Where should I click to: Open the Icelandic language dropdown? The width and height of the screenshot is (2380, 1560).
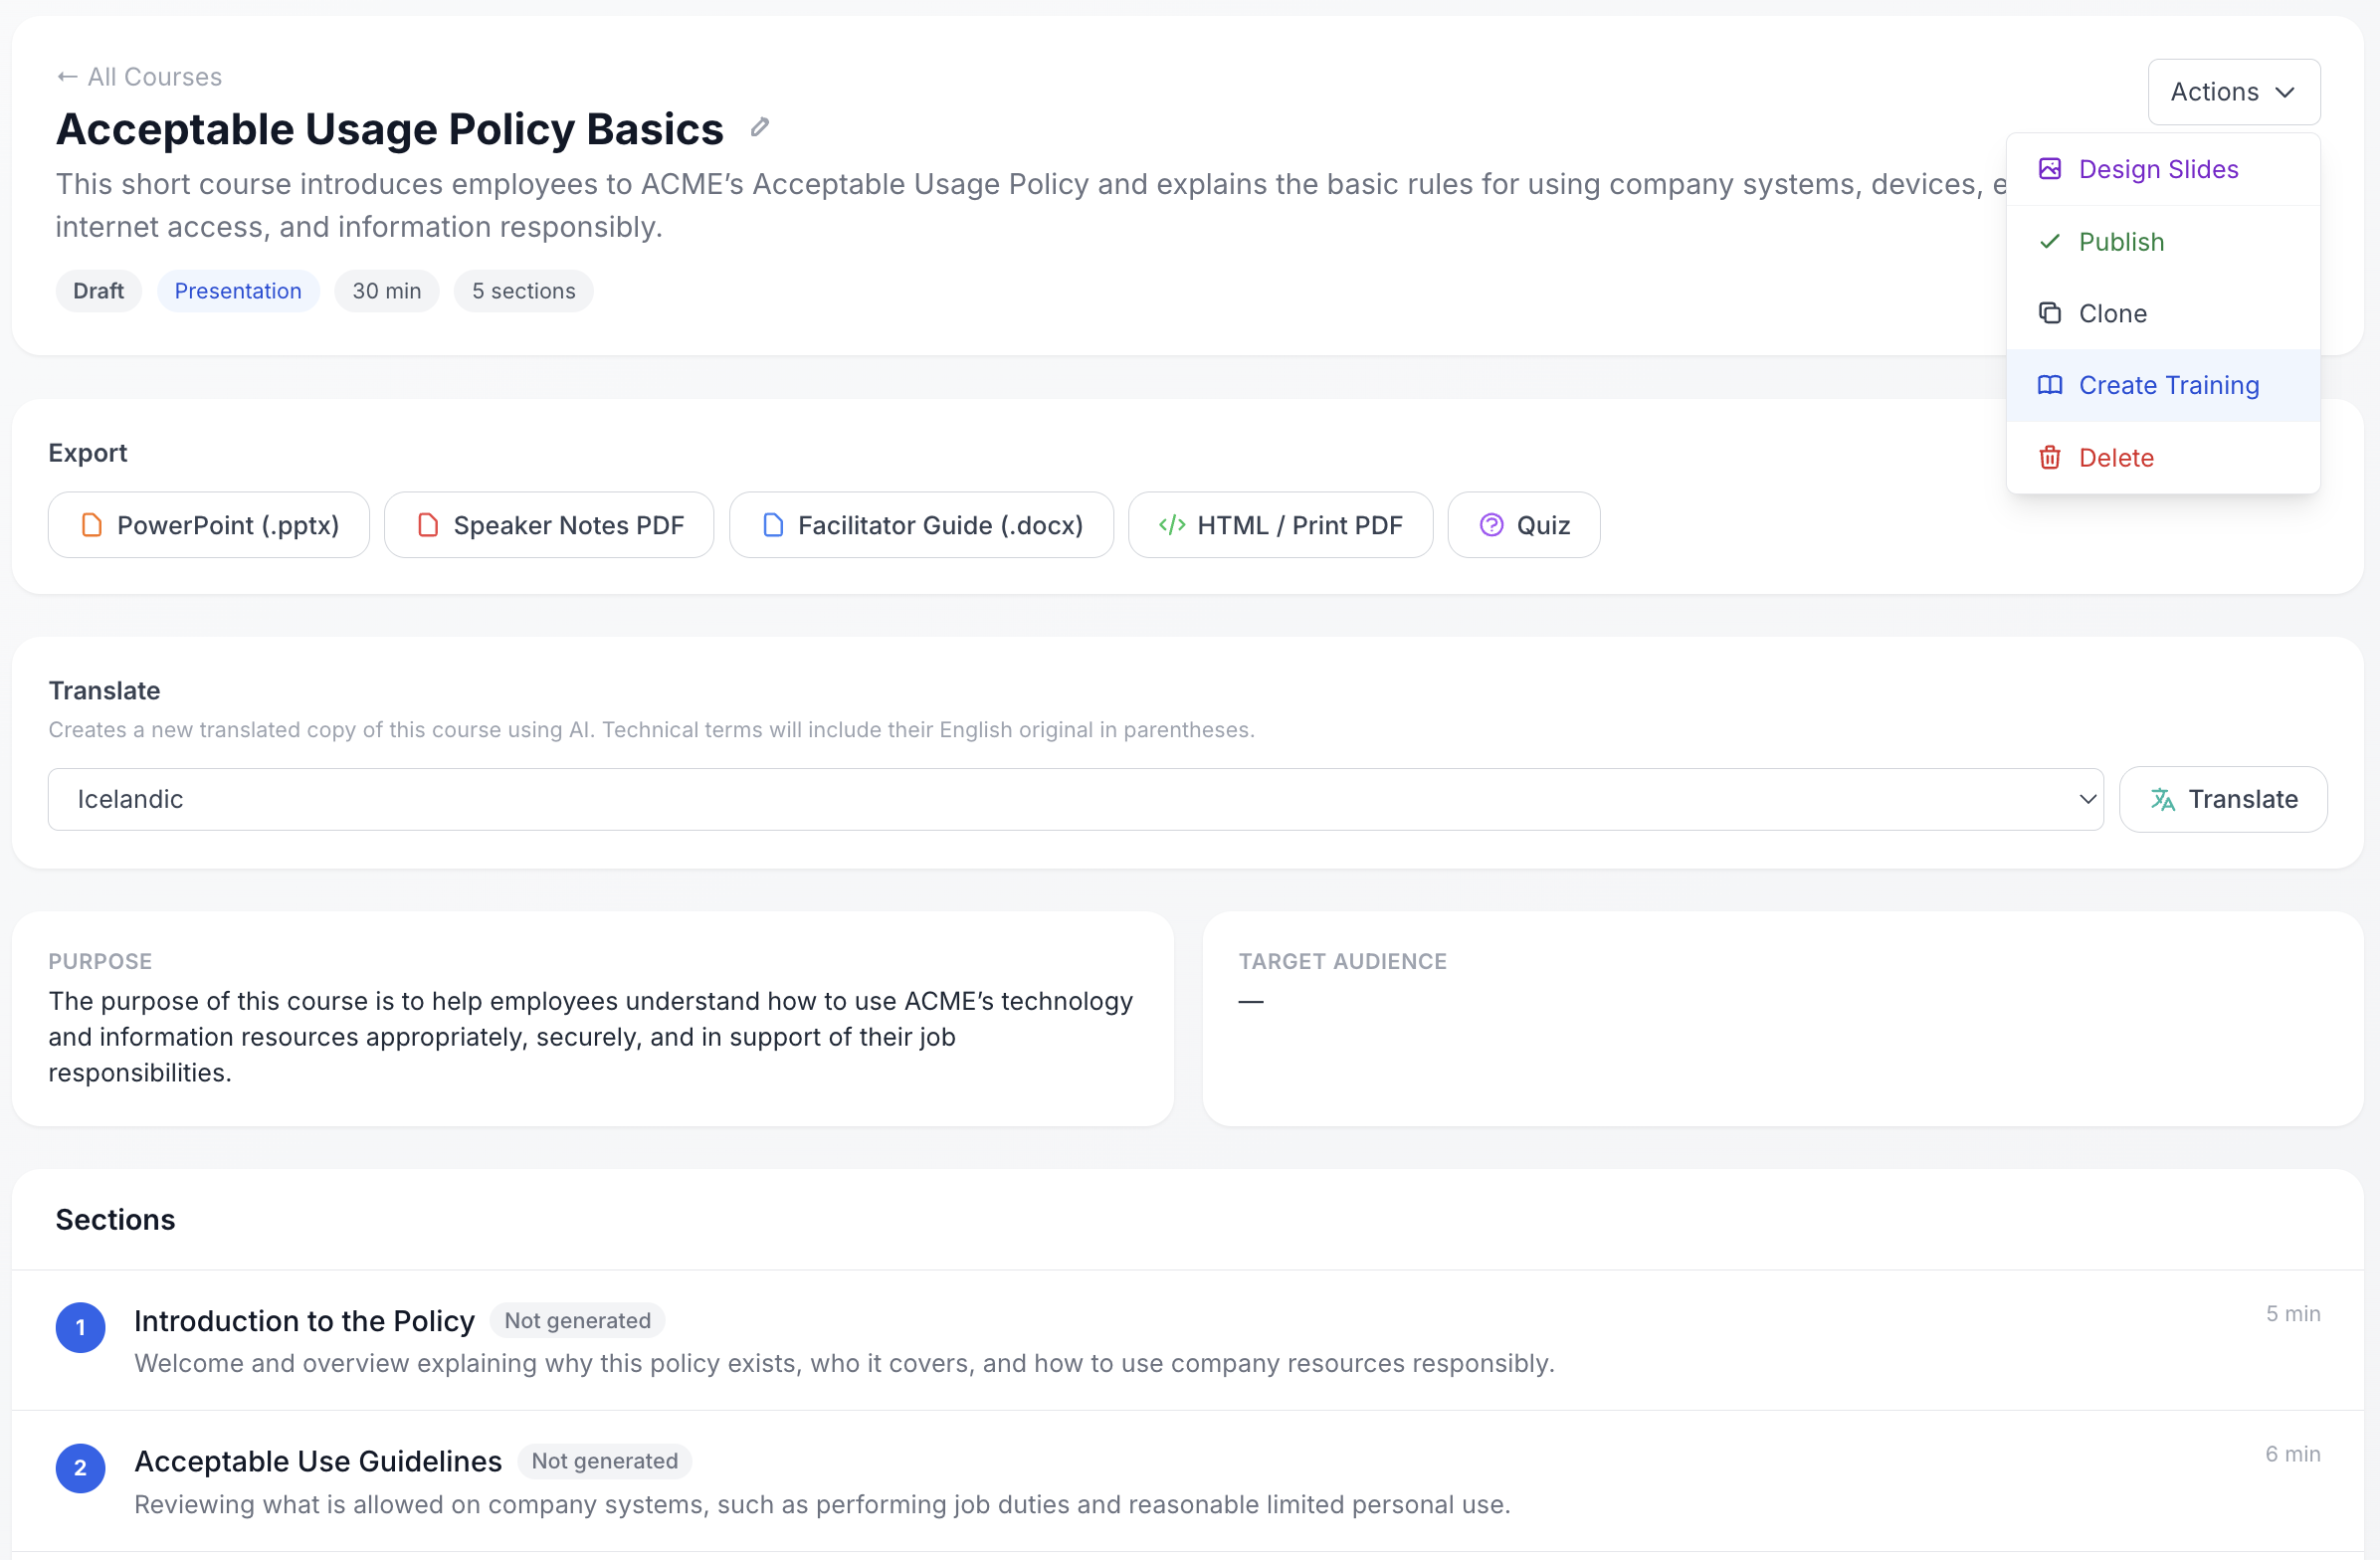click(1075, 799)
